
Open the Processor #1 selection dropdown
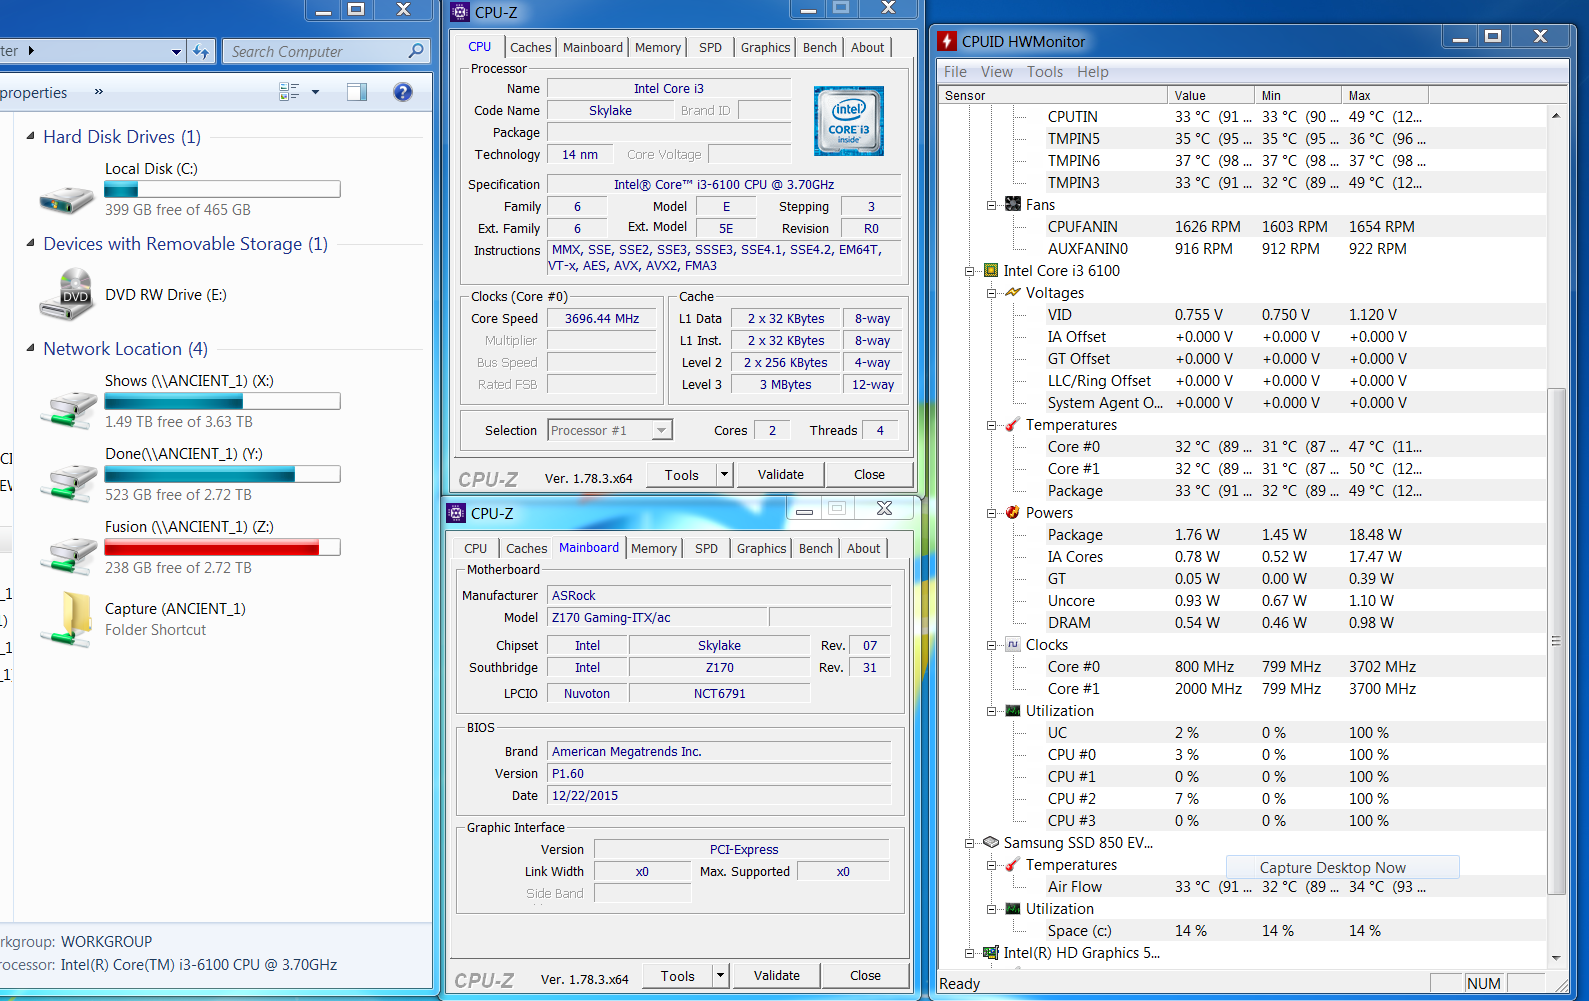point(661,431)
